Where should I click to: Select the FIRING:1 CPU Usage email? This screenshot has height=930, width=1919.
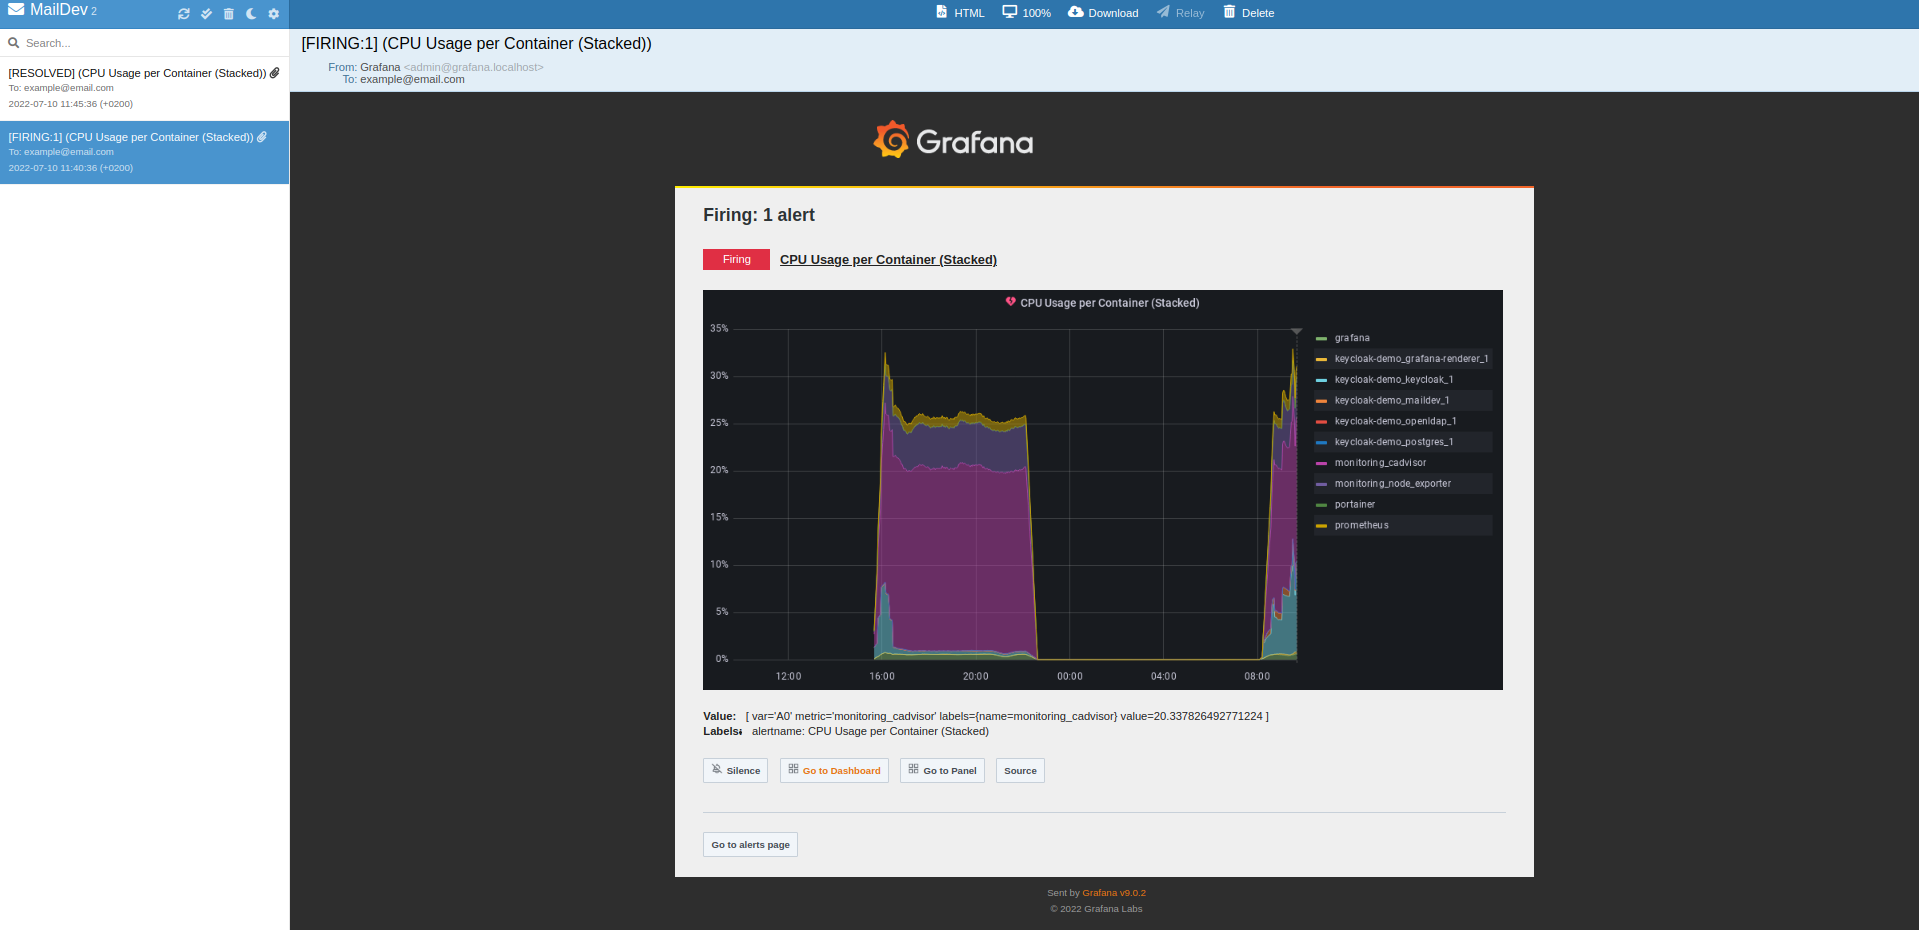click(144, 152)
